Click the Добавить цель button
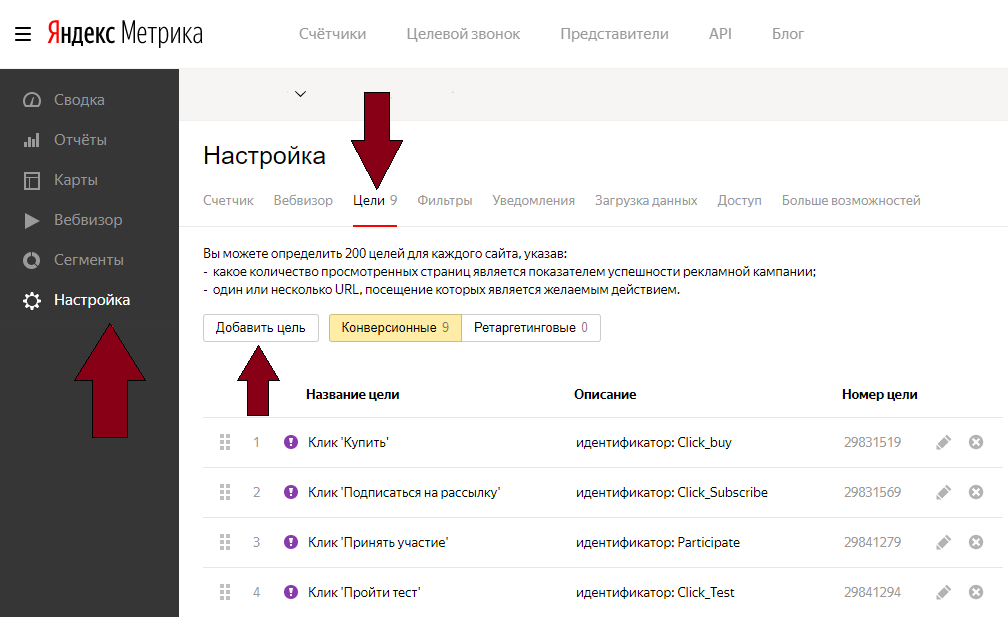Viewport: 1008px width, 618px height. click(x=261, y=328)
